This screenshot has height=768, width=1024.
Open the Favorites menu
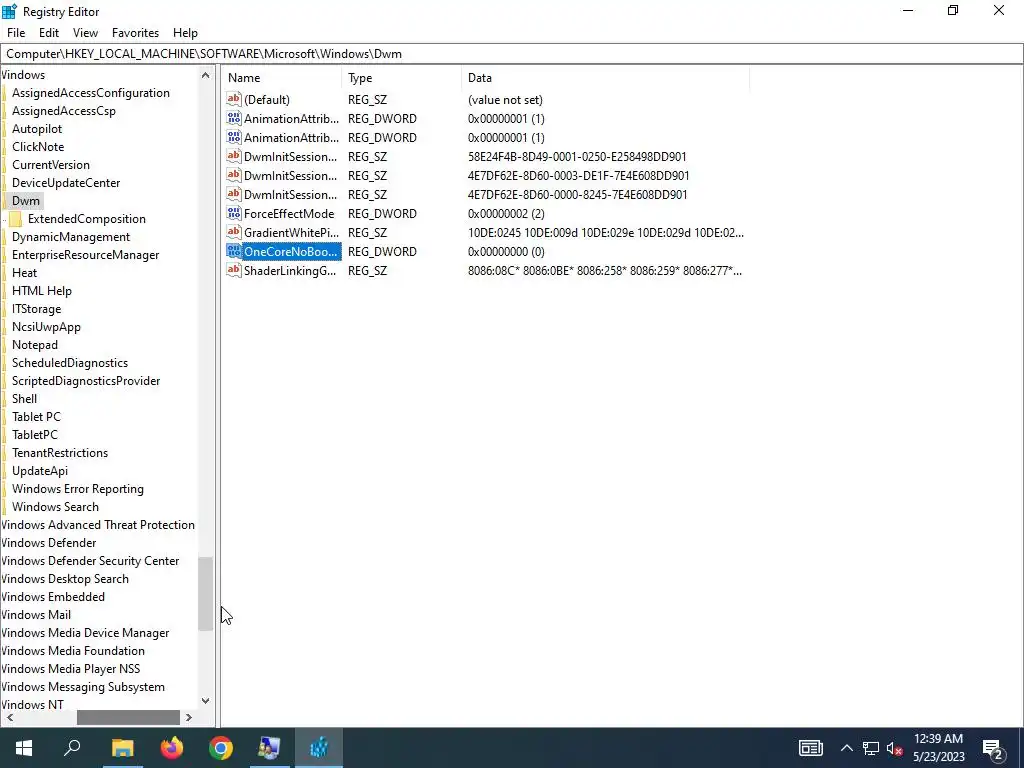point(135,33)
